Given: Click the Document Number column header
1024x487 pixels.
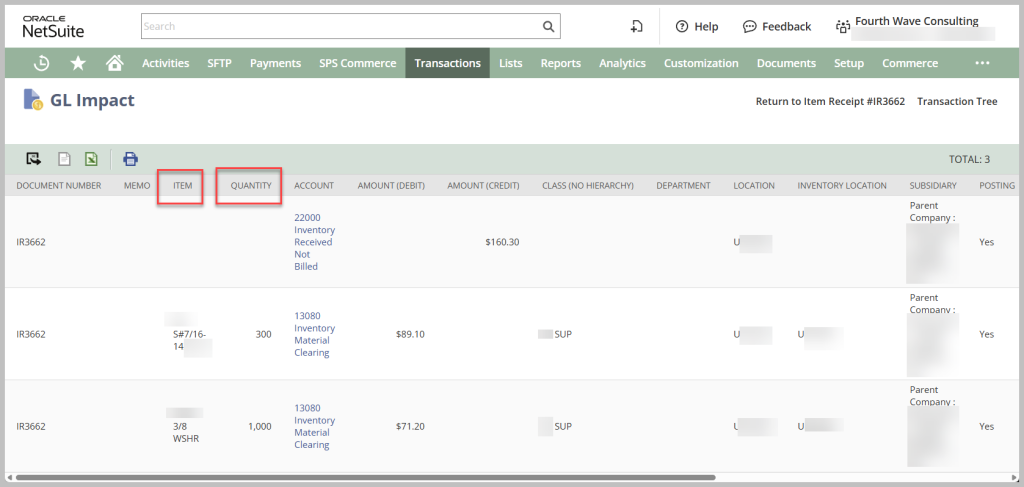Looking at the screenshot, I should tap(59, 185).
